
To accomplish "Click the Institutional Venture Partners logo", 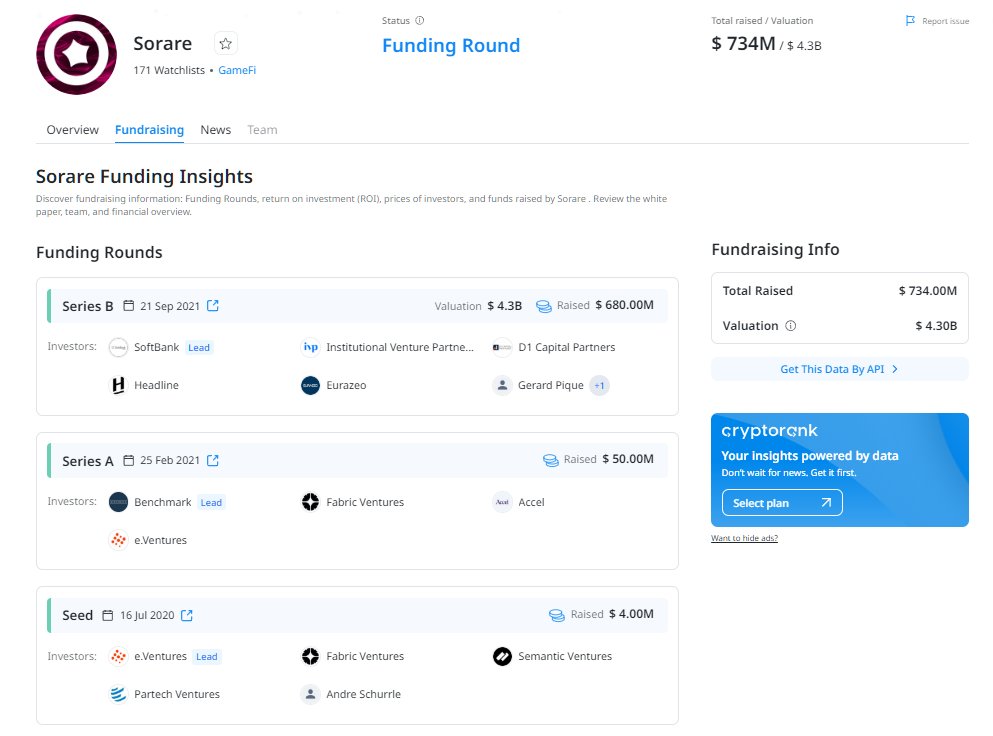I will 310,347.
